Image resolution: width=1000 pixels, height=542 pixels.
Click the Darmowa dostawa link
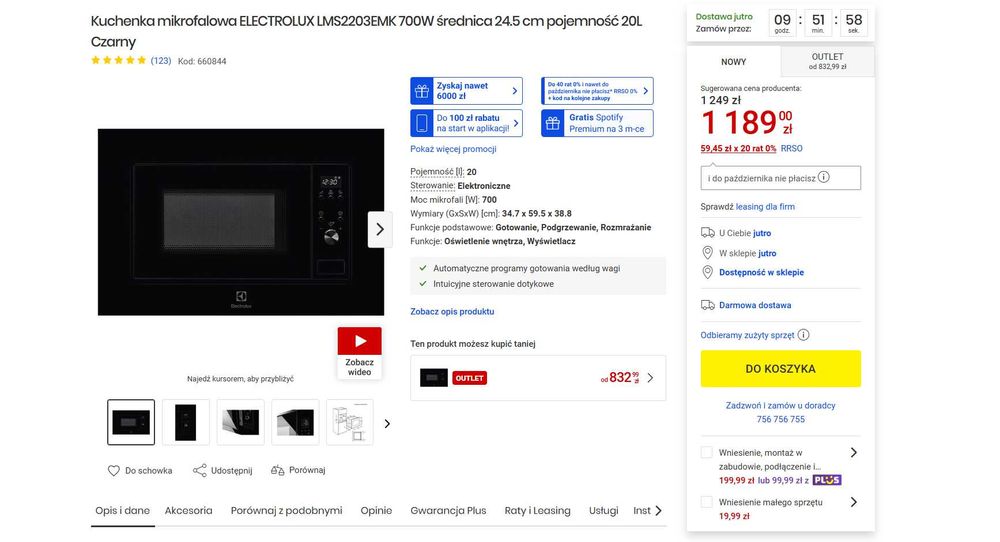(755, 305)
